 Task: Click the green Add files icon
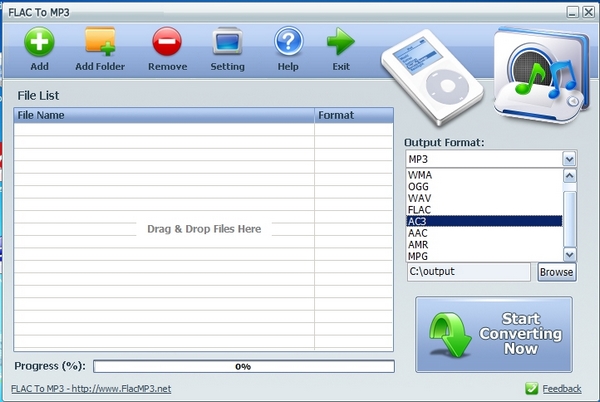39,42
